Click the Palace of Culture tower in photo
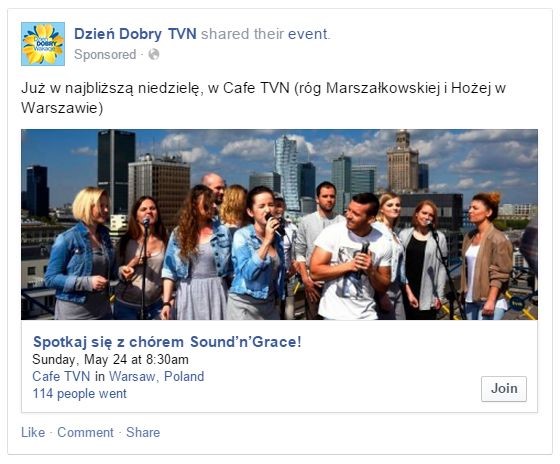 [x=402, y=161]
